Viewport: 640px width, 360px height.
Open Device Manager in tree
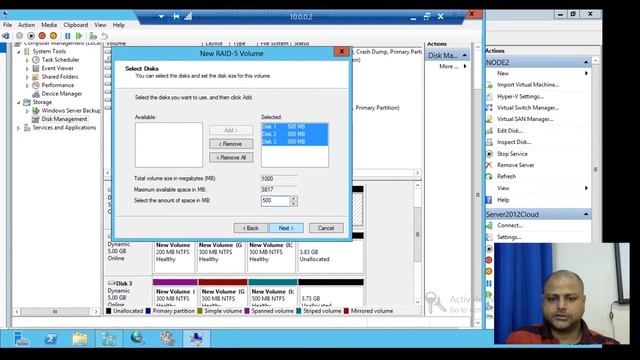[x=62, y=94]
